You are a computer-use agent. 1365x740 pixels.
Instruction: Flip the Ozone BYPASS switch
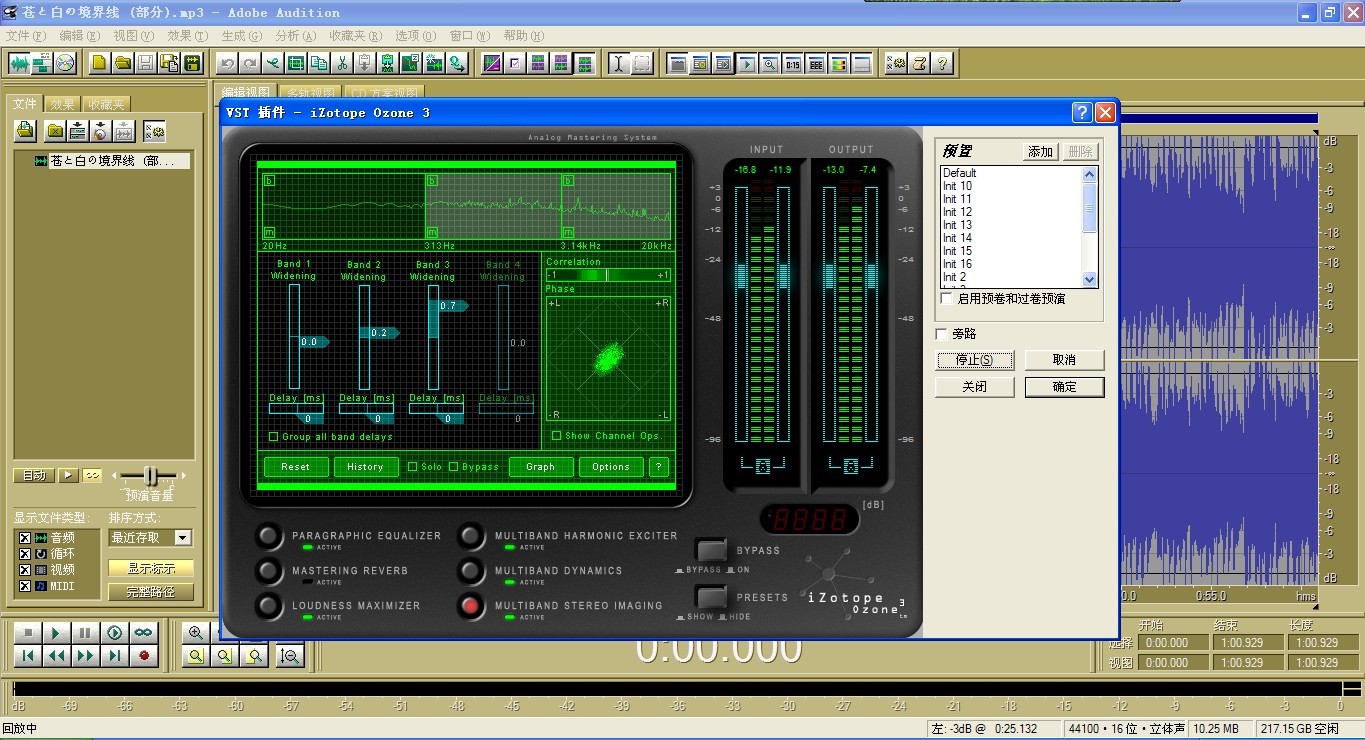click(711, 551)
